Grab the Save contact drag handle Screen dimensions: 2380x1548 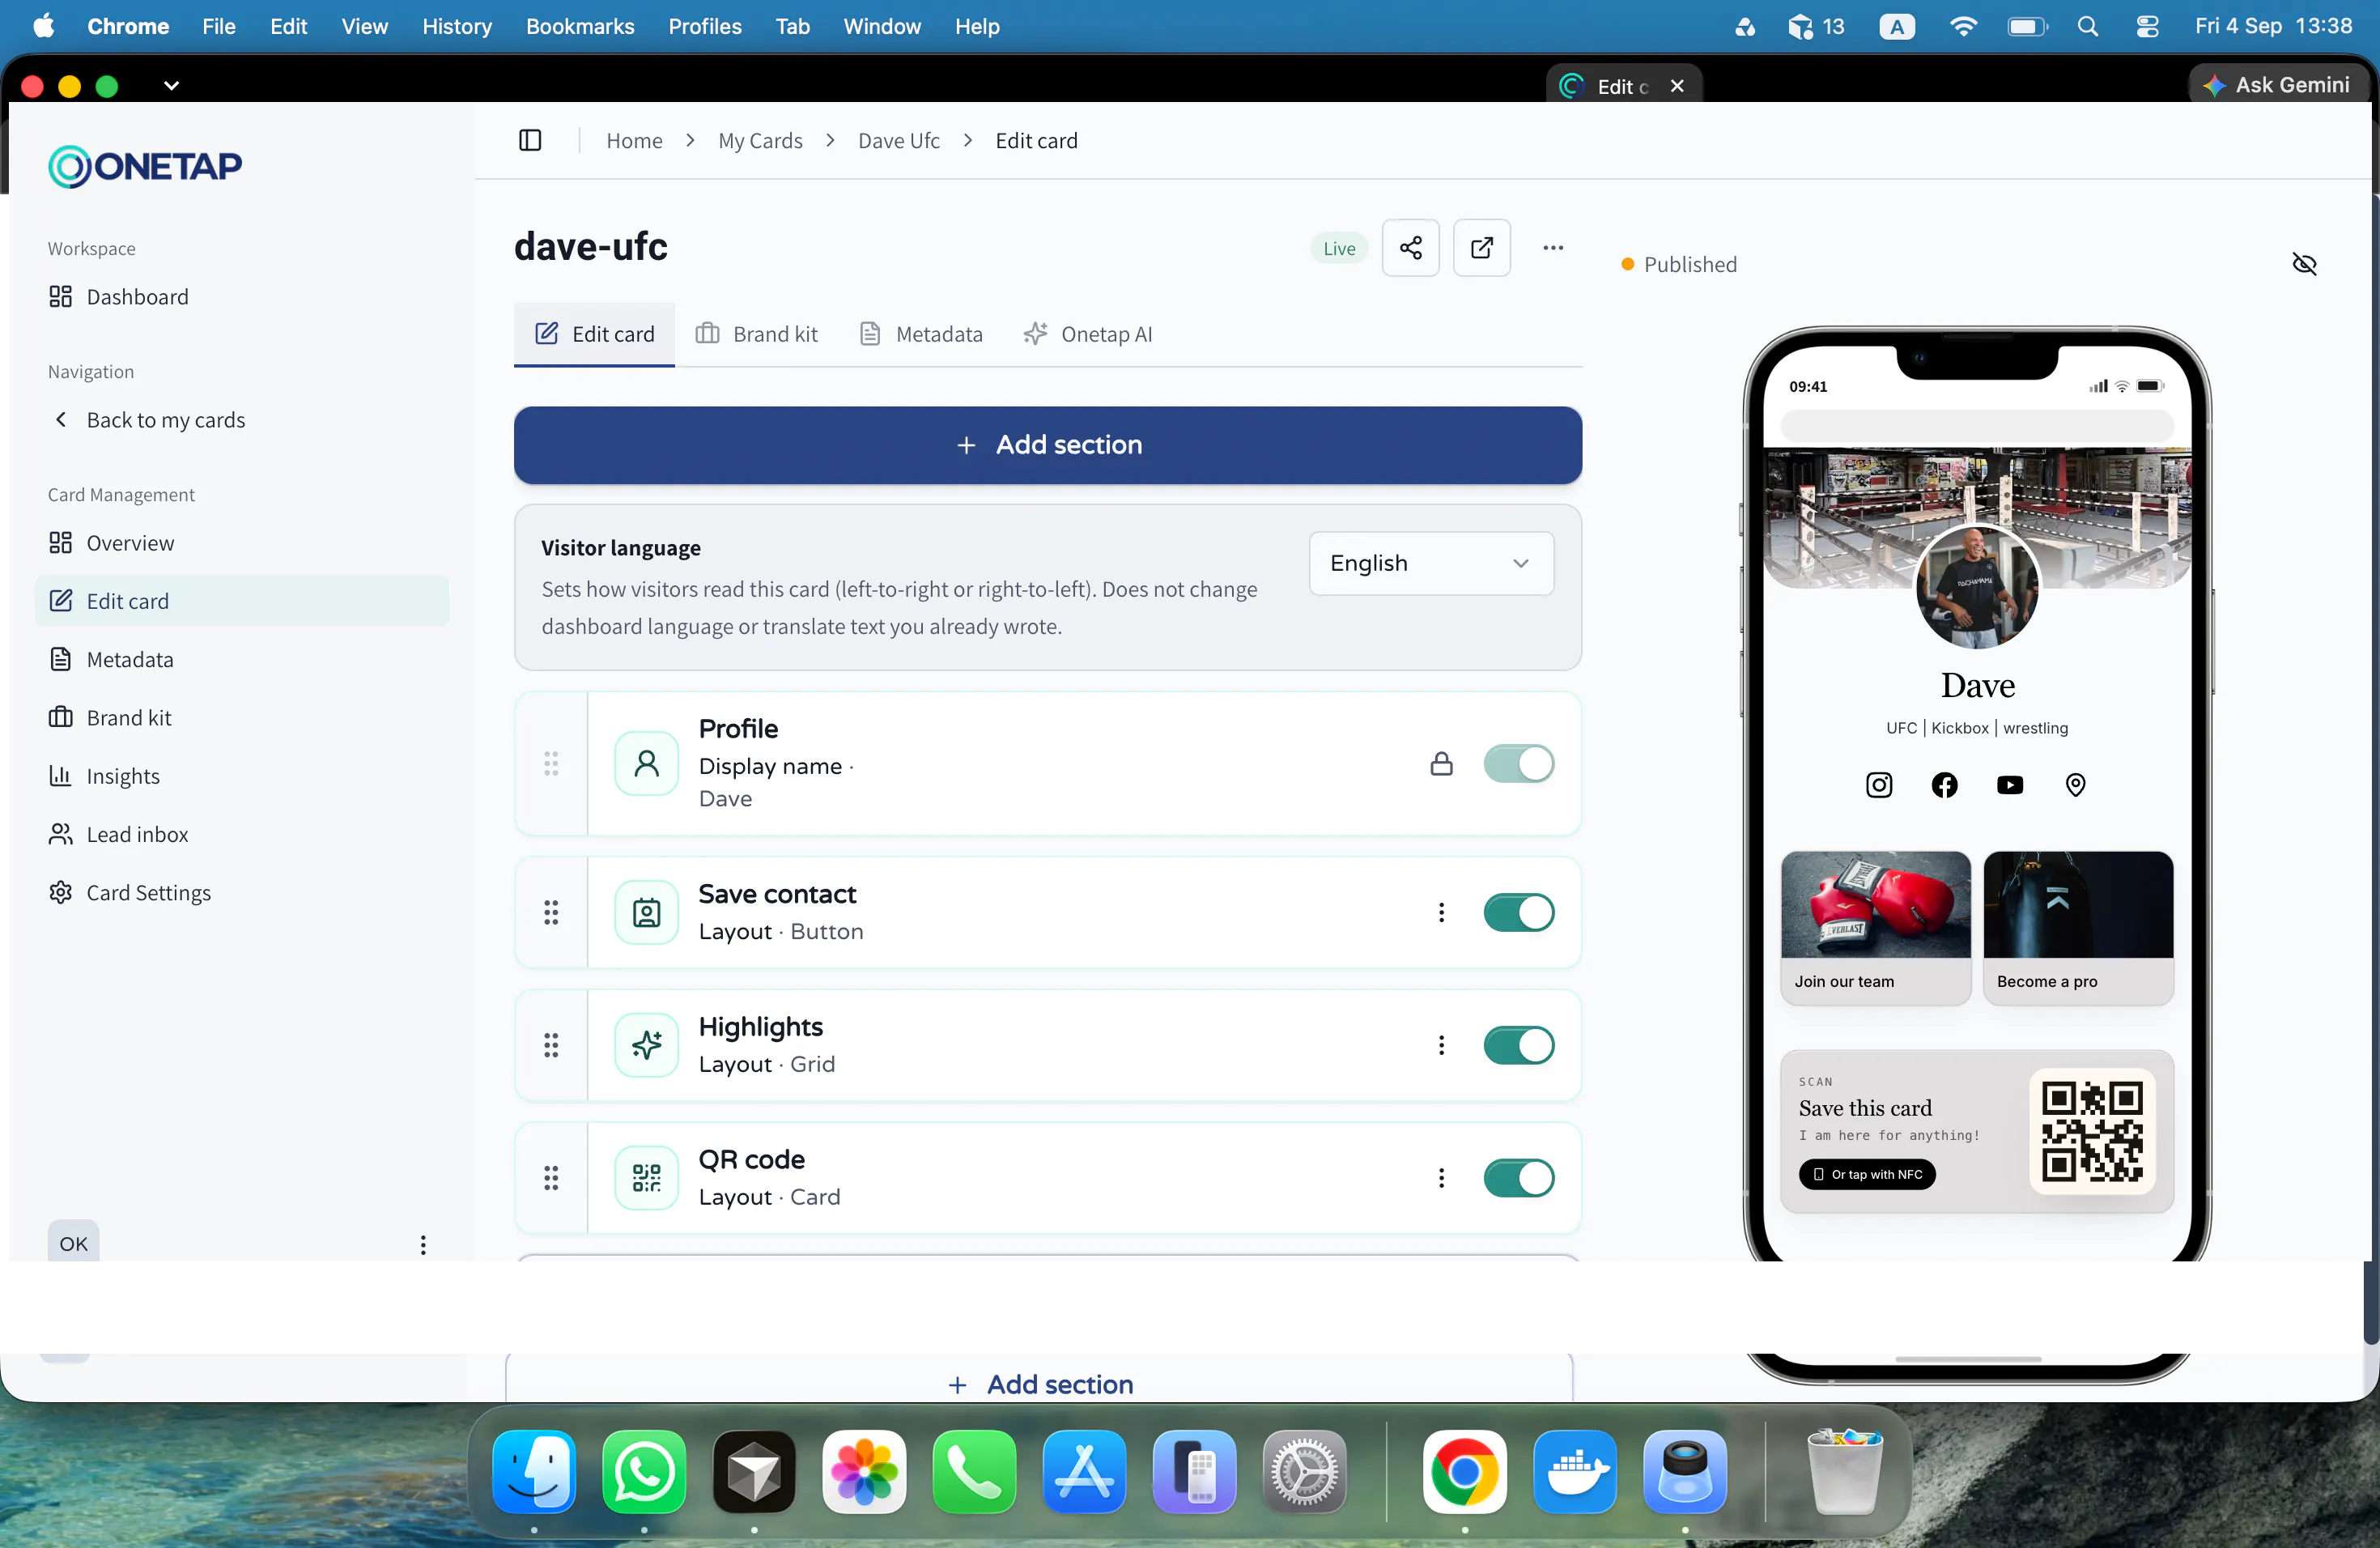coord(551,912)
